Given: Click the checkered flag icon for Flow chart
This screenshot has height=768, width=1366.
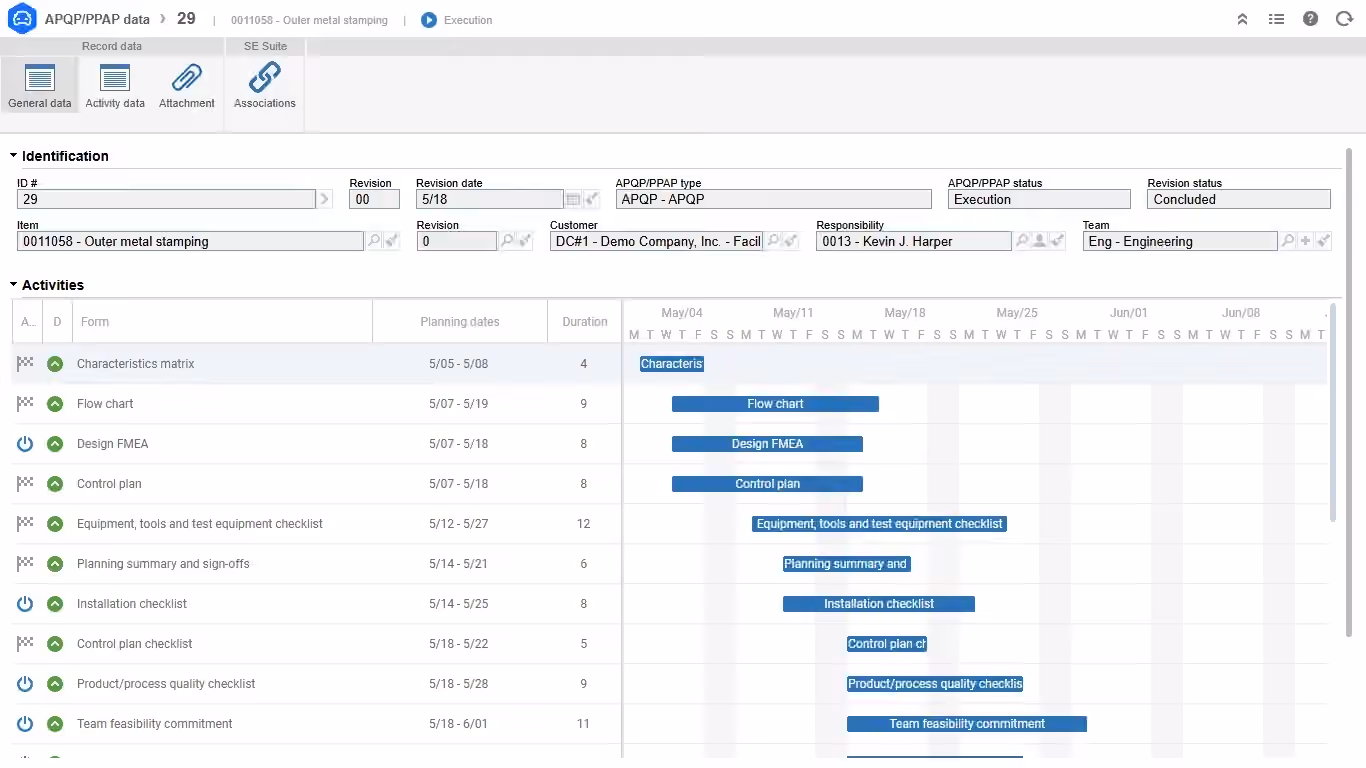Looking at the screenshot, I should pos(25,403).
